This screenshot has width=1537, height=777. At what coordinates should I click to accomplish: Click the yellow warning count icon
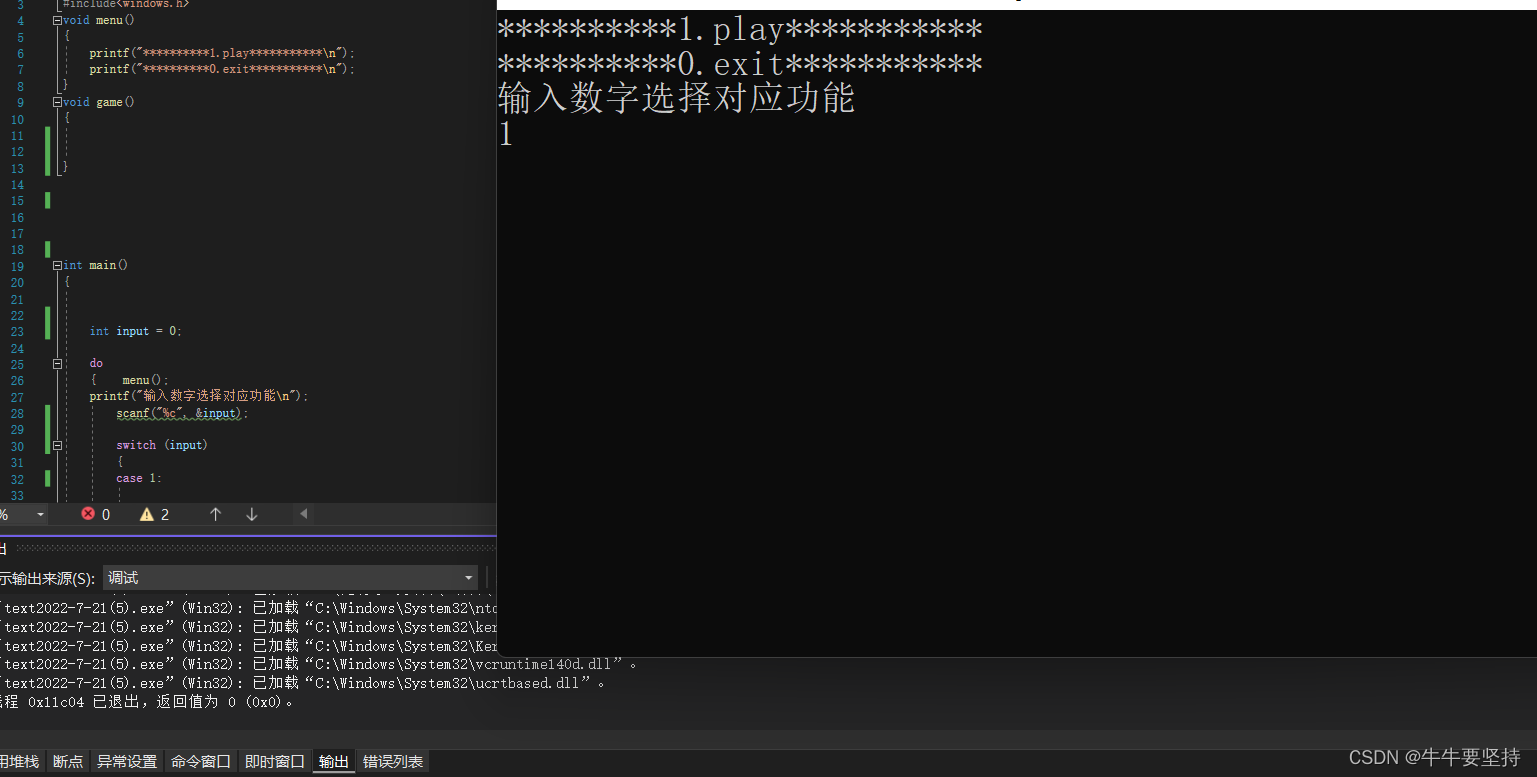(x=147, y=514)
